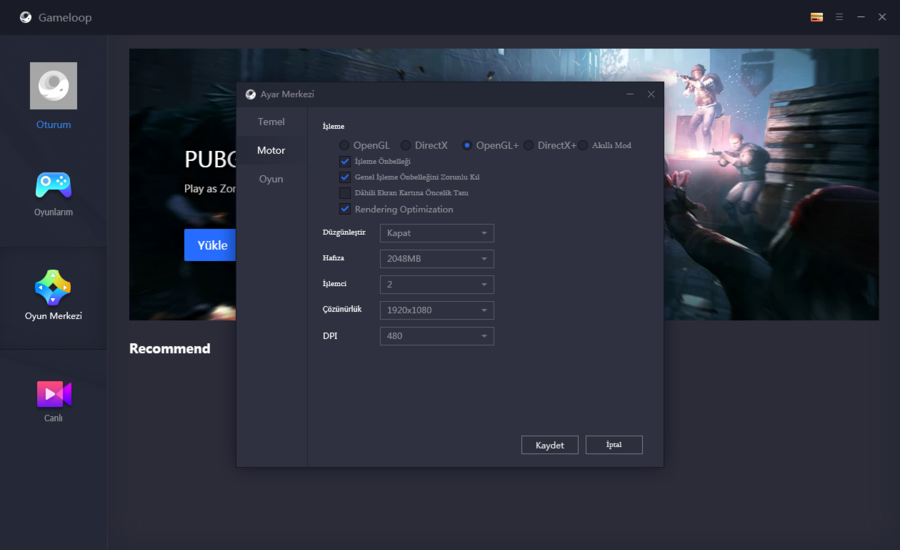900x550 pixels.
Task: Switch to the Temel settings tab
Action: pos(271,122)
